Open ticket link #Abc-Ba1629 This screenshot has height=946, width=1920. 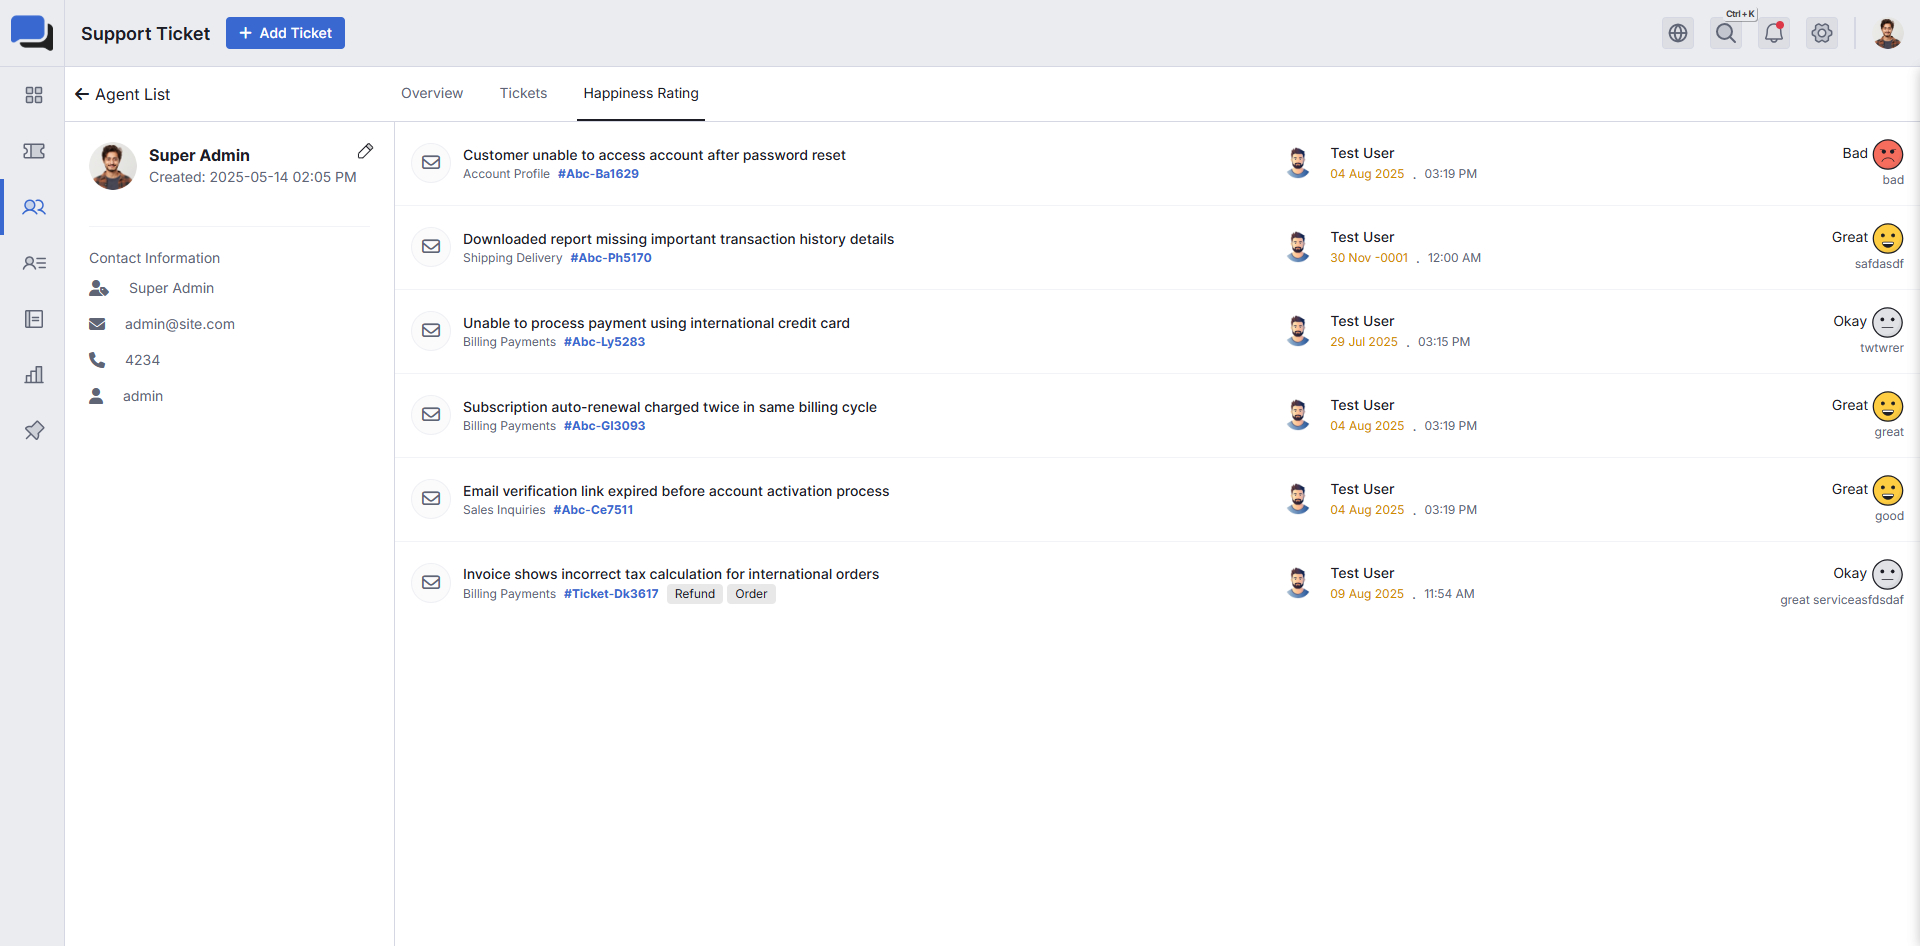tap(598, 174)
